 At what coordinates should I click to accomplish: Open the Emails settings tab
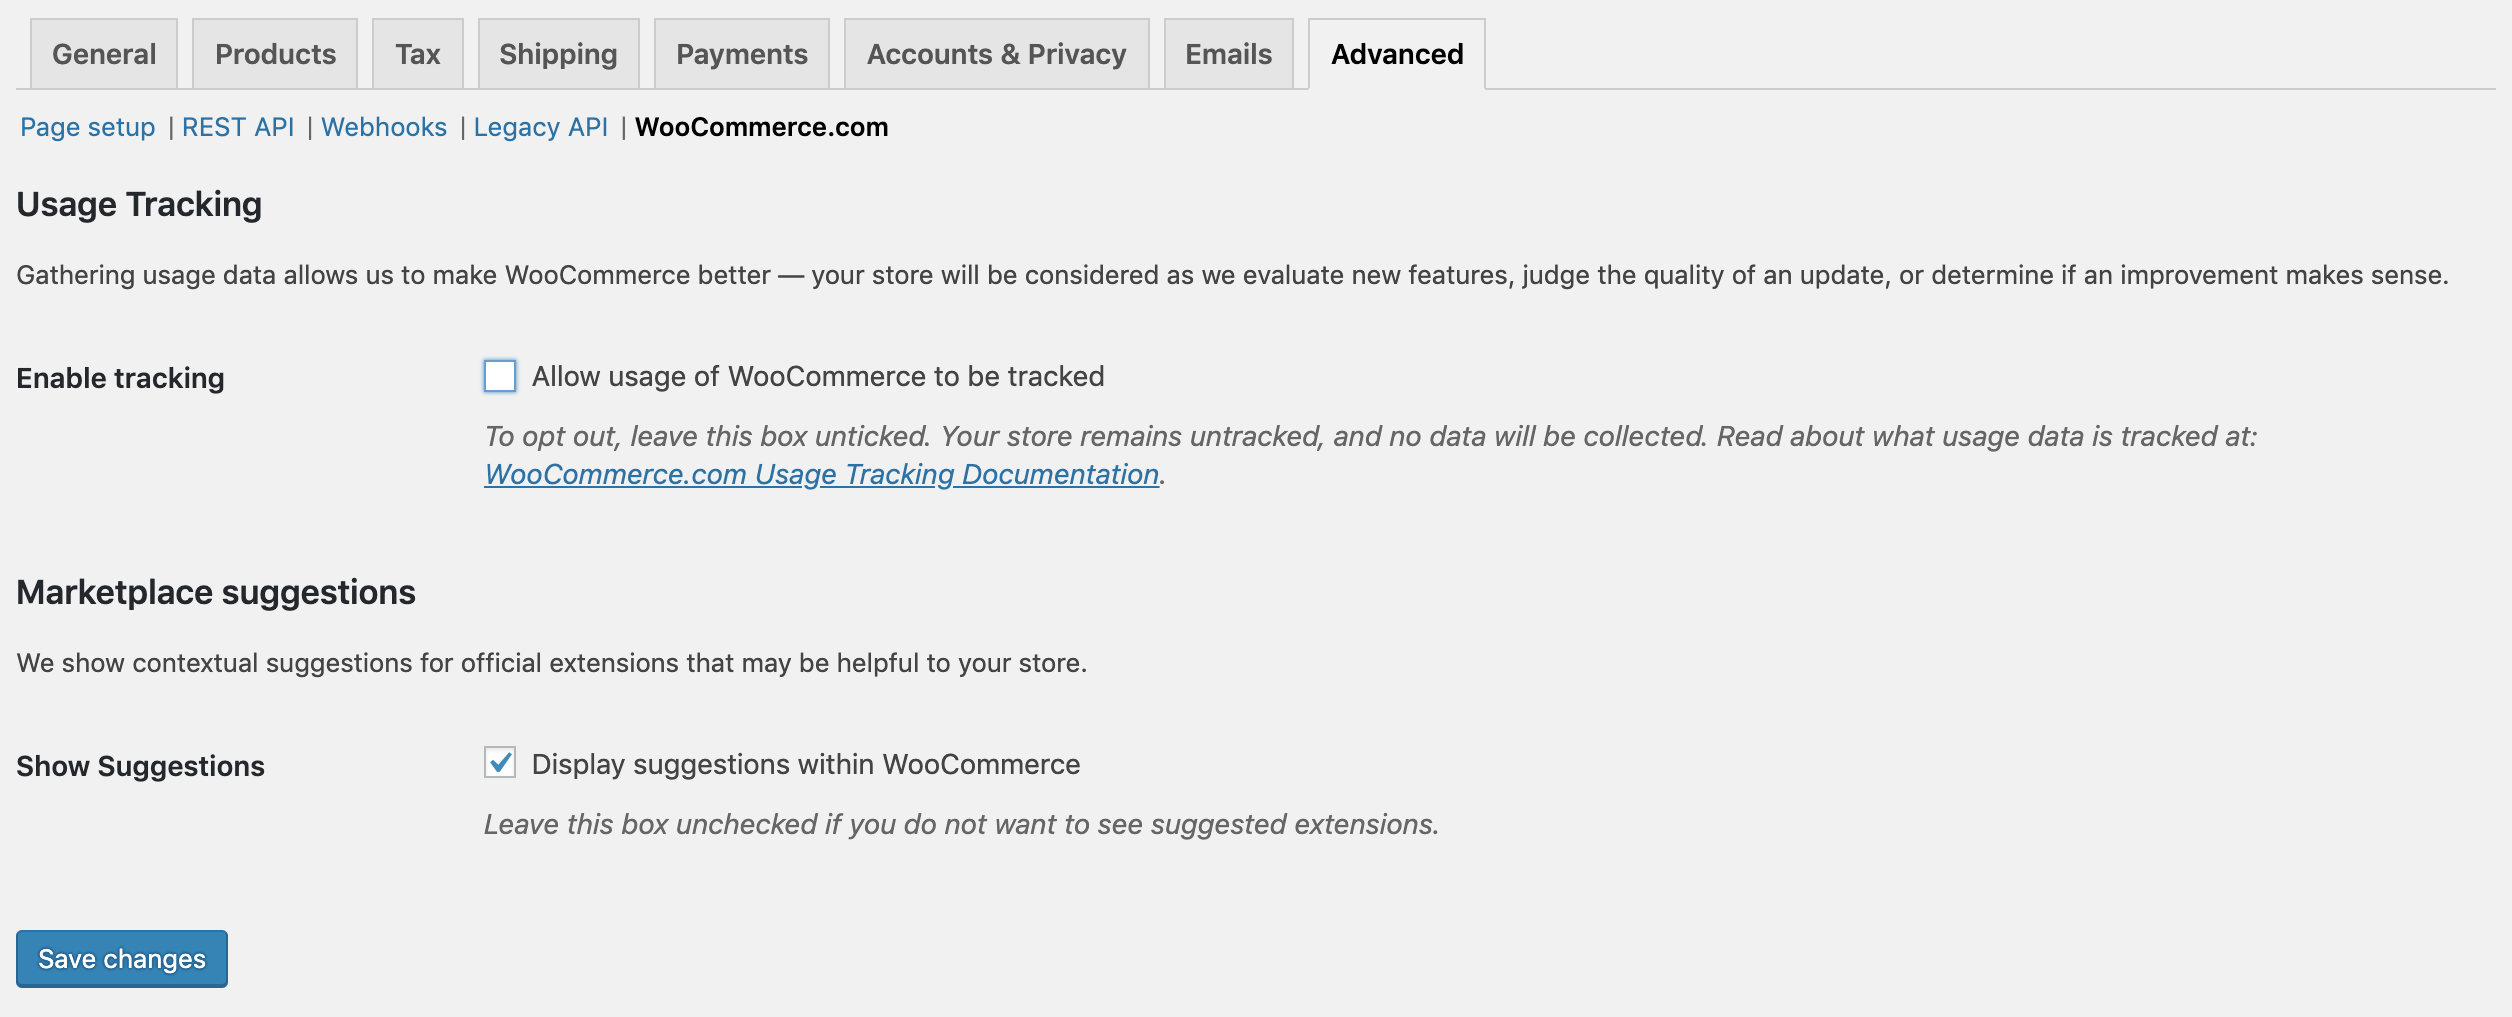[1227, 54]
